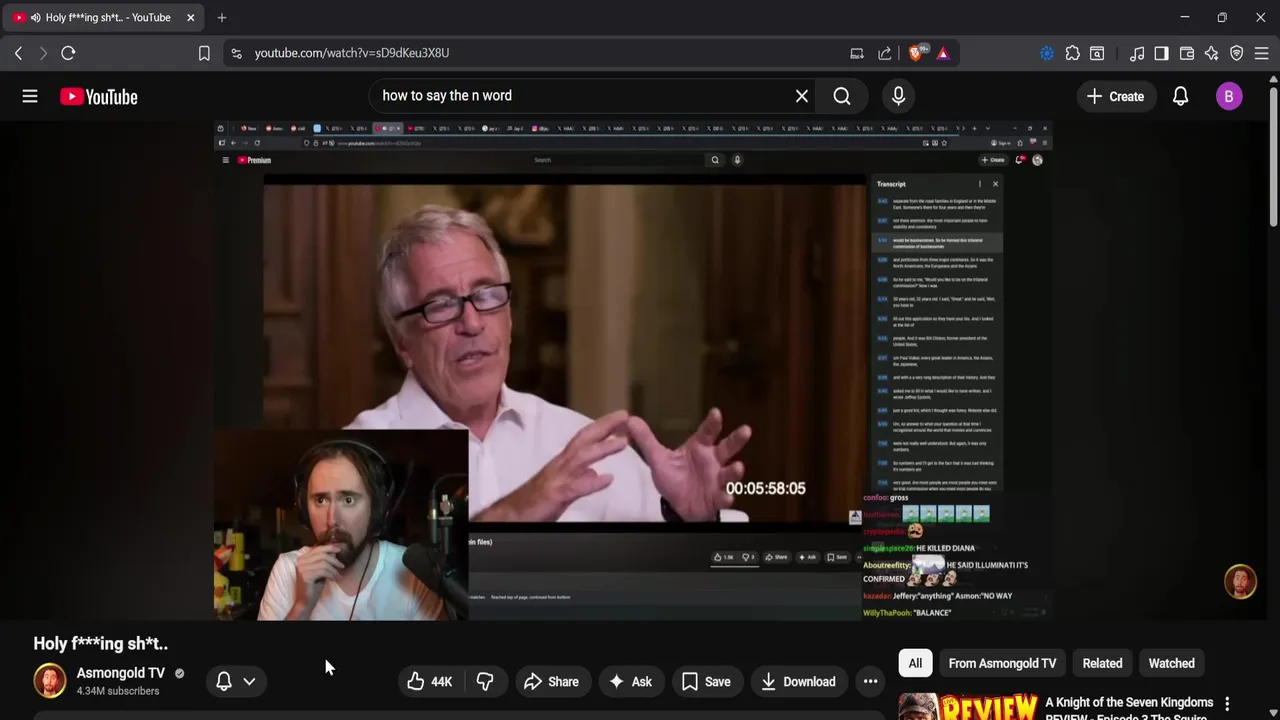Open the browser main menu
Screen dimensions: 1280x720
pyautogui.click(x=1262, y=53)
